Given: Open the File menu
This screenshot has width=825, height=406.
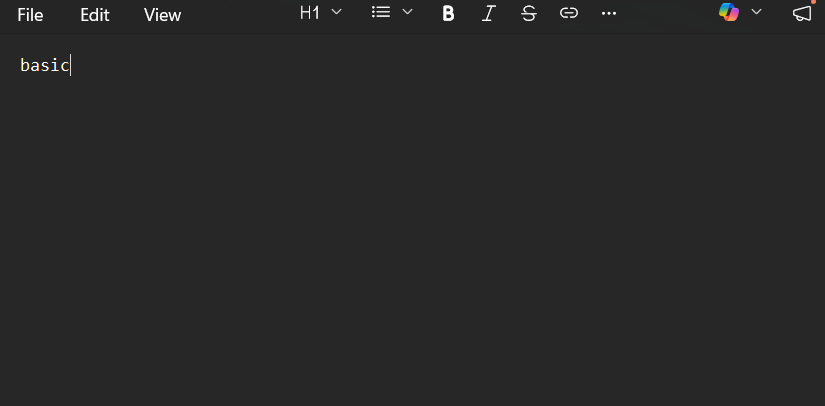Looking at the screenshot, I should click(30, 15).
